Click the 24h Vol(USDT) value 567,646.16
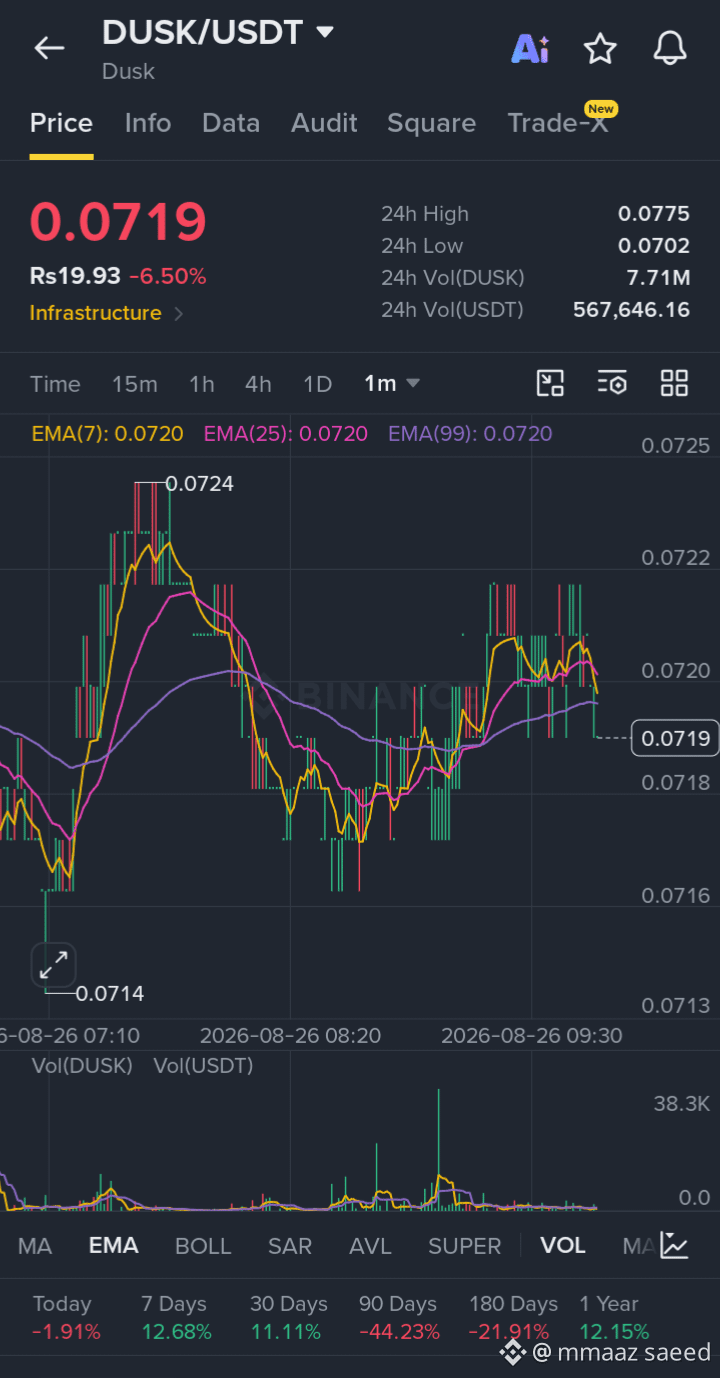 coord(631,310)
